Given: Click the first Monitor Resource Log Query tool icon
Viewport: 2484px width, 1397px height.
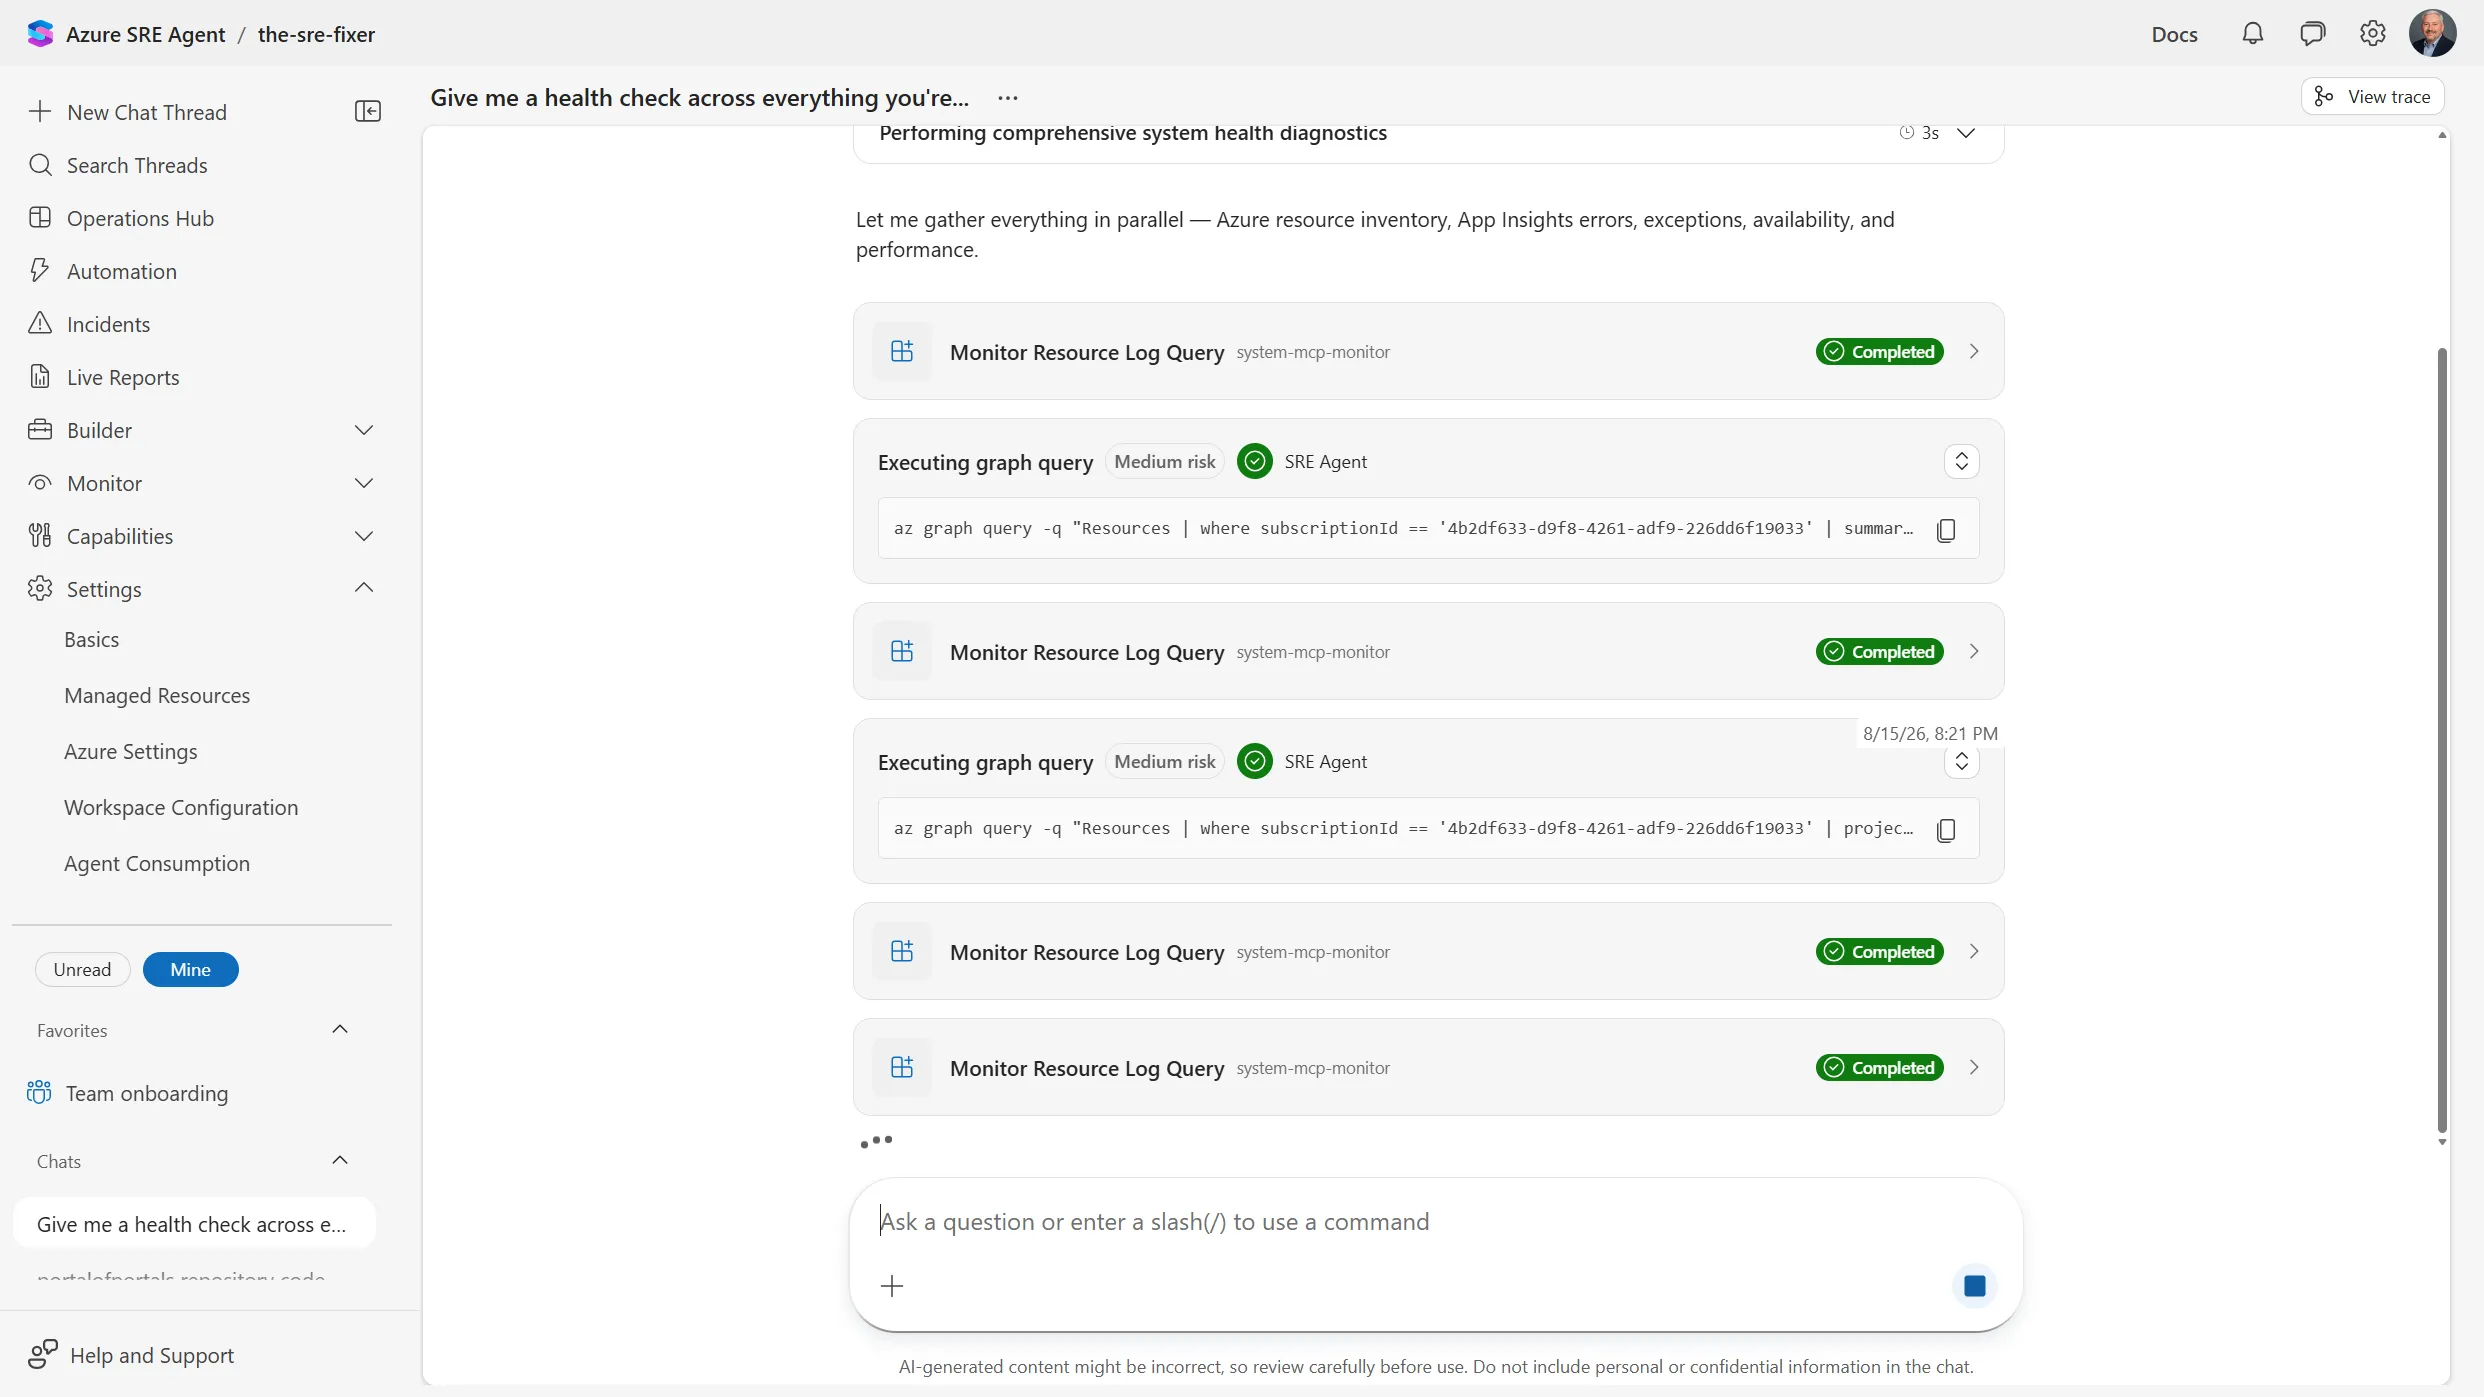Looking at the screenshot, I should click(x=902, y=351).
